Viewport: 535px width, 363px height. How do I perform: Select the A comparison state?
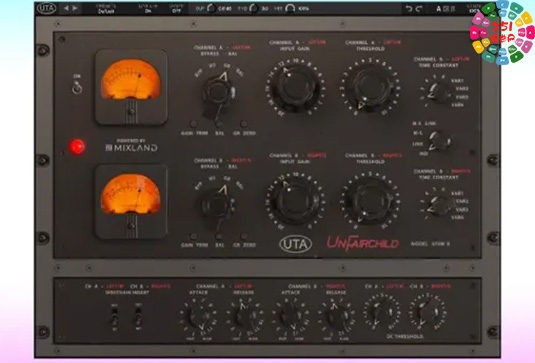point(439,9)
